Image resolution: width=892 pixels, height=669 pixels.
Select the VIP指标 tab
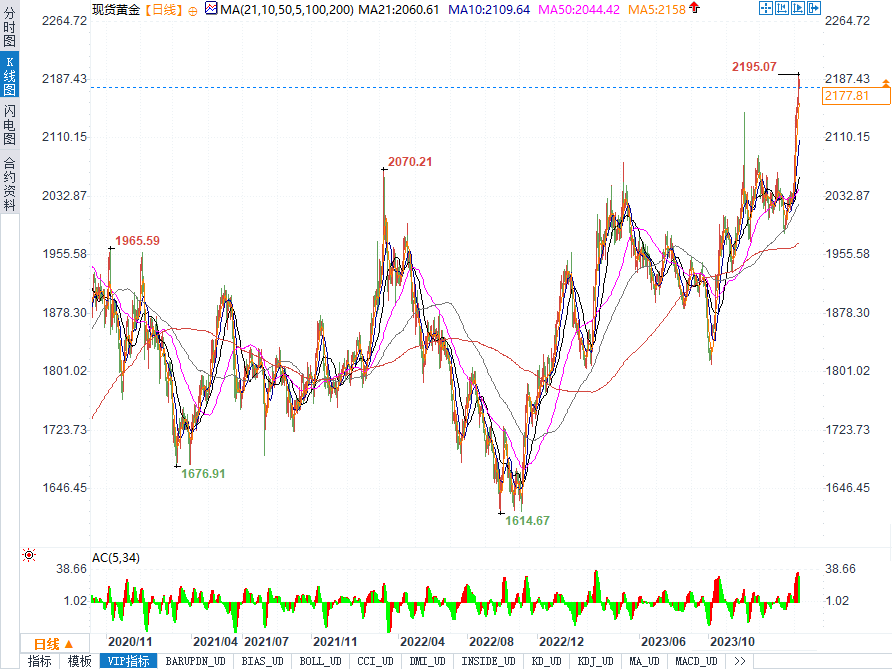[129, 661]
